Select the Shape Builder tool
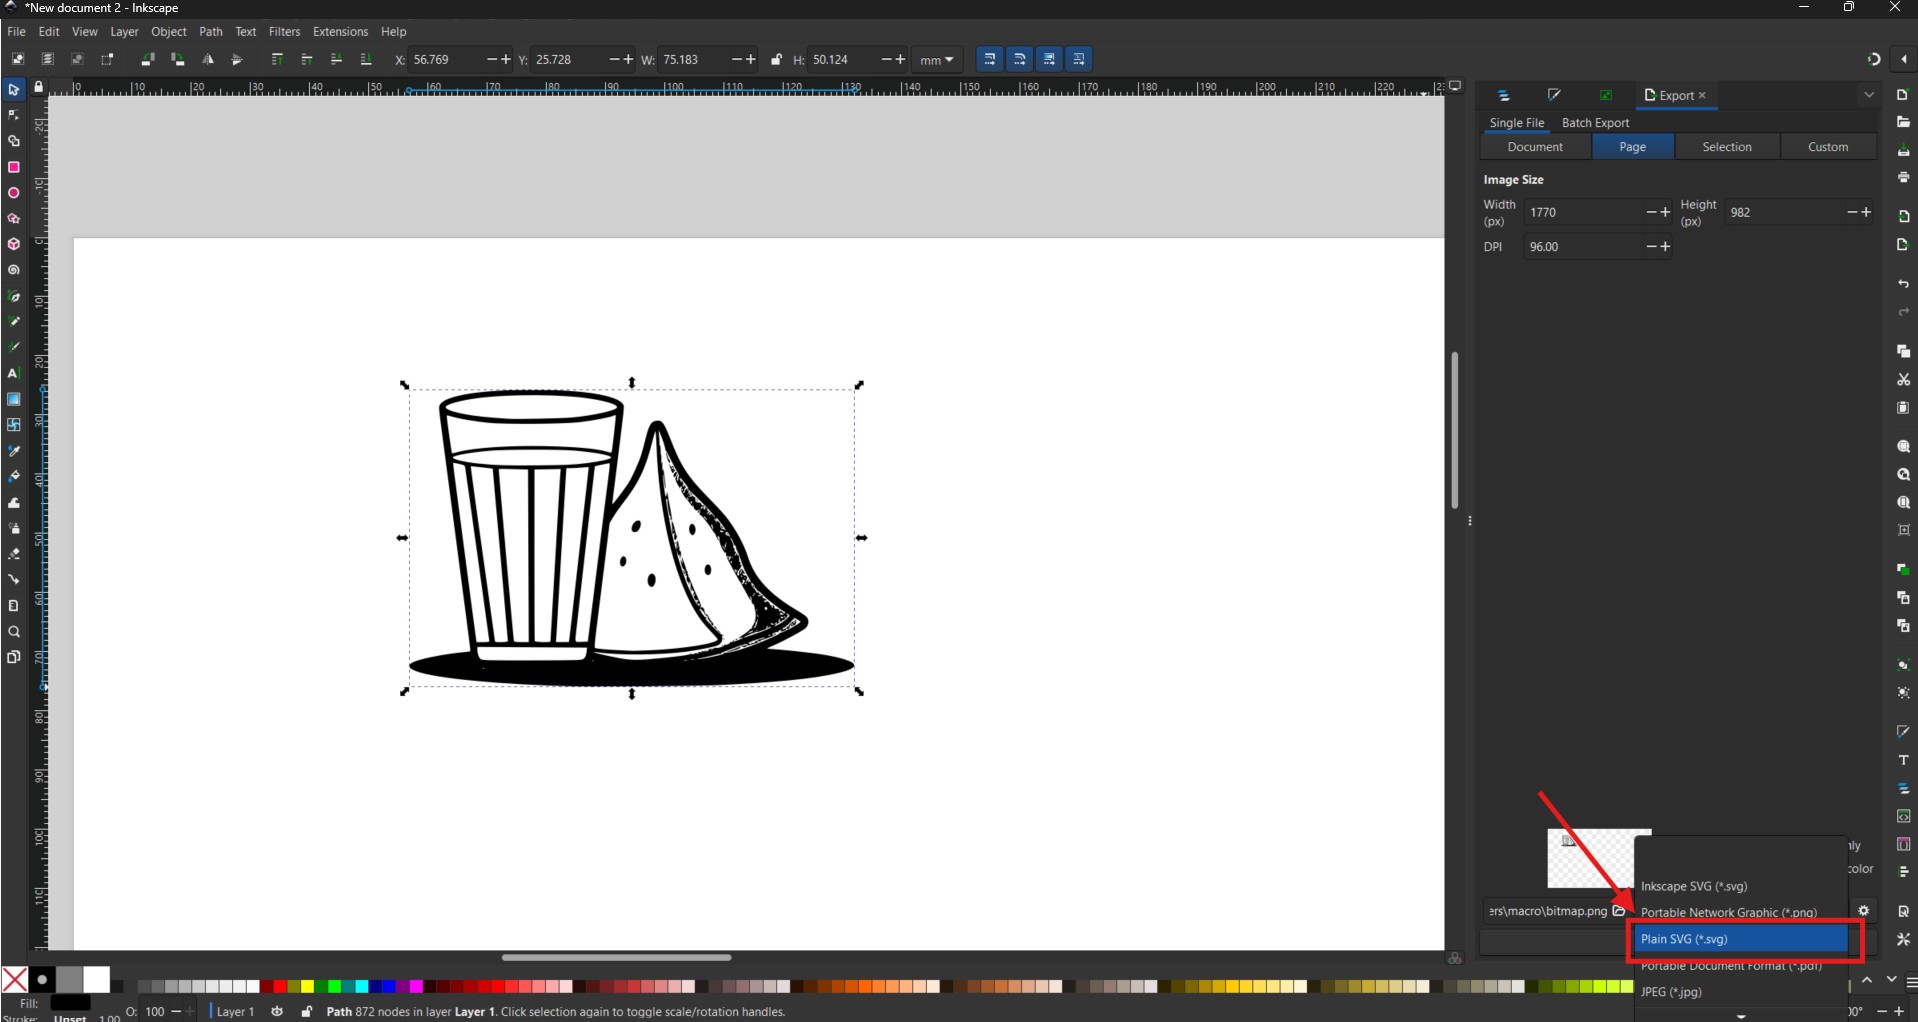The height and width of the screenshot is (1022, 1918). click(x=14, y=142)
